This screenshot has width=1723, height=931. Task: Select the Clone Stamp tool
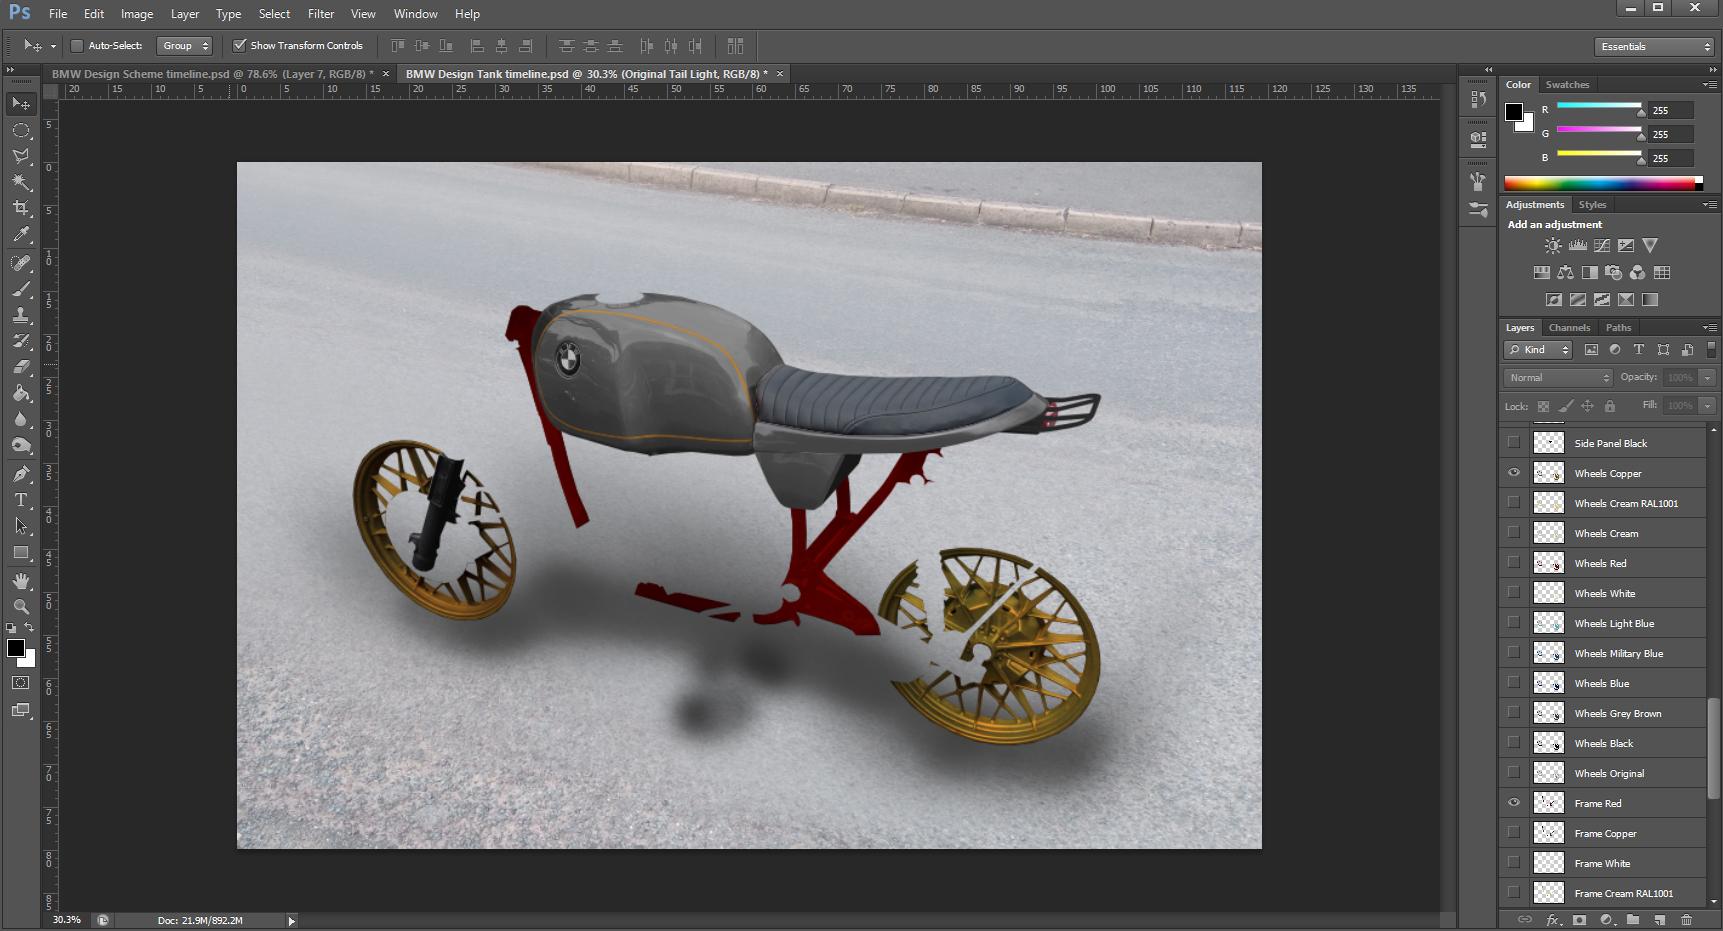tap(21, 315)
